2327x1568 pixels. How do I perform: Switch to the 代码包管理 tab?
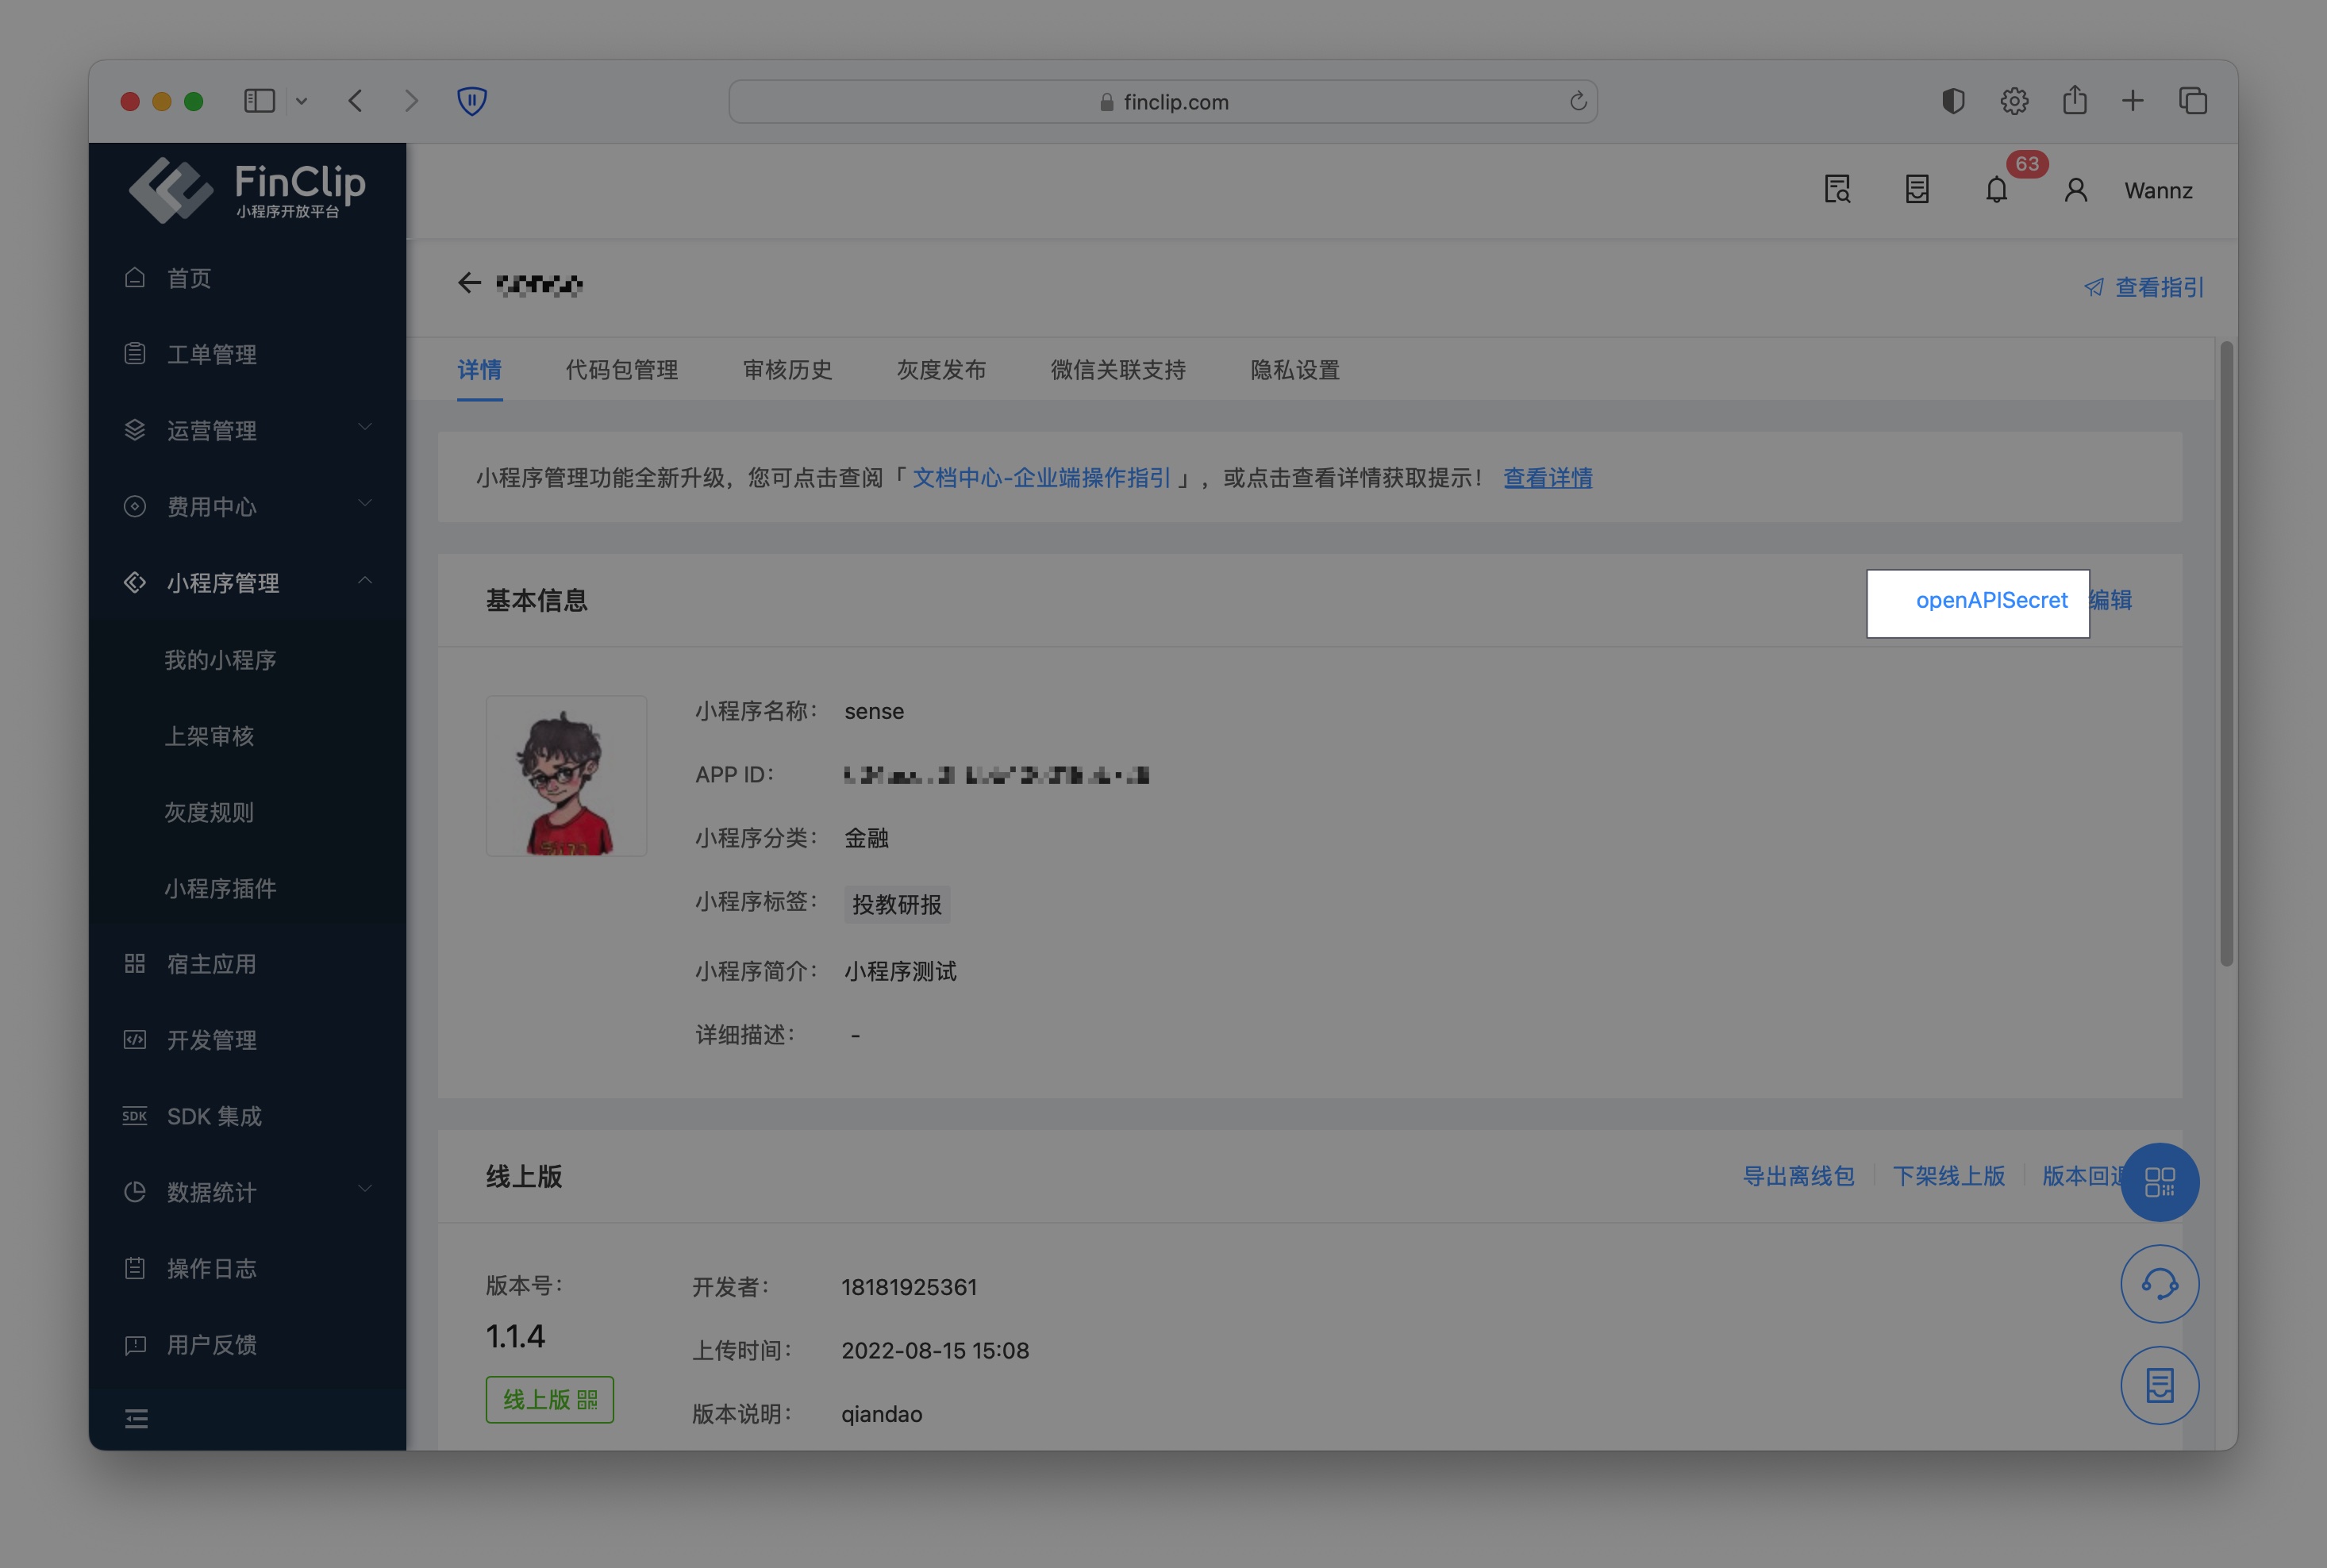621,370
